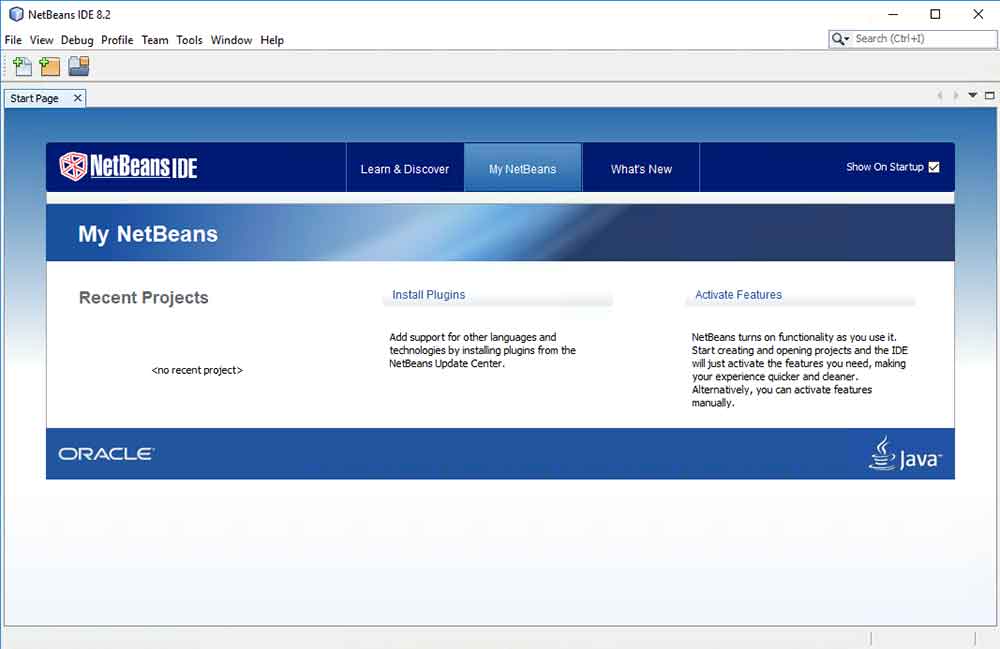Maximize the editor window icon
The width and height of the screenshot is (1000, 649).
(x=990, y=96)
